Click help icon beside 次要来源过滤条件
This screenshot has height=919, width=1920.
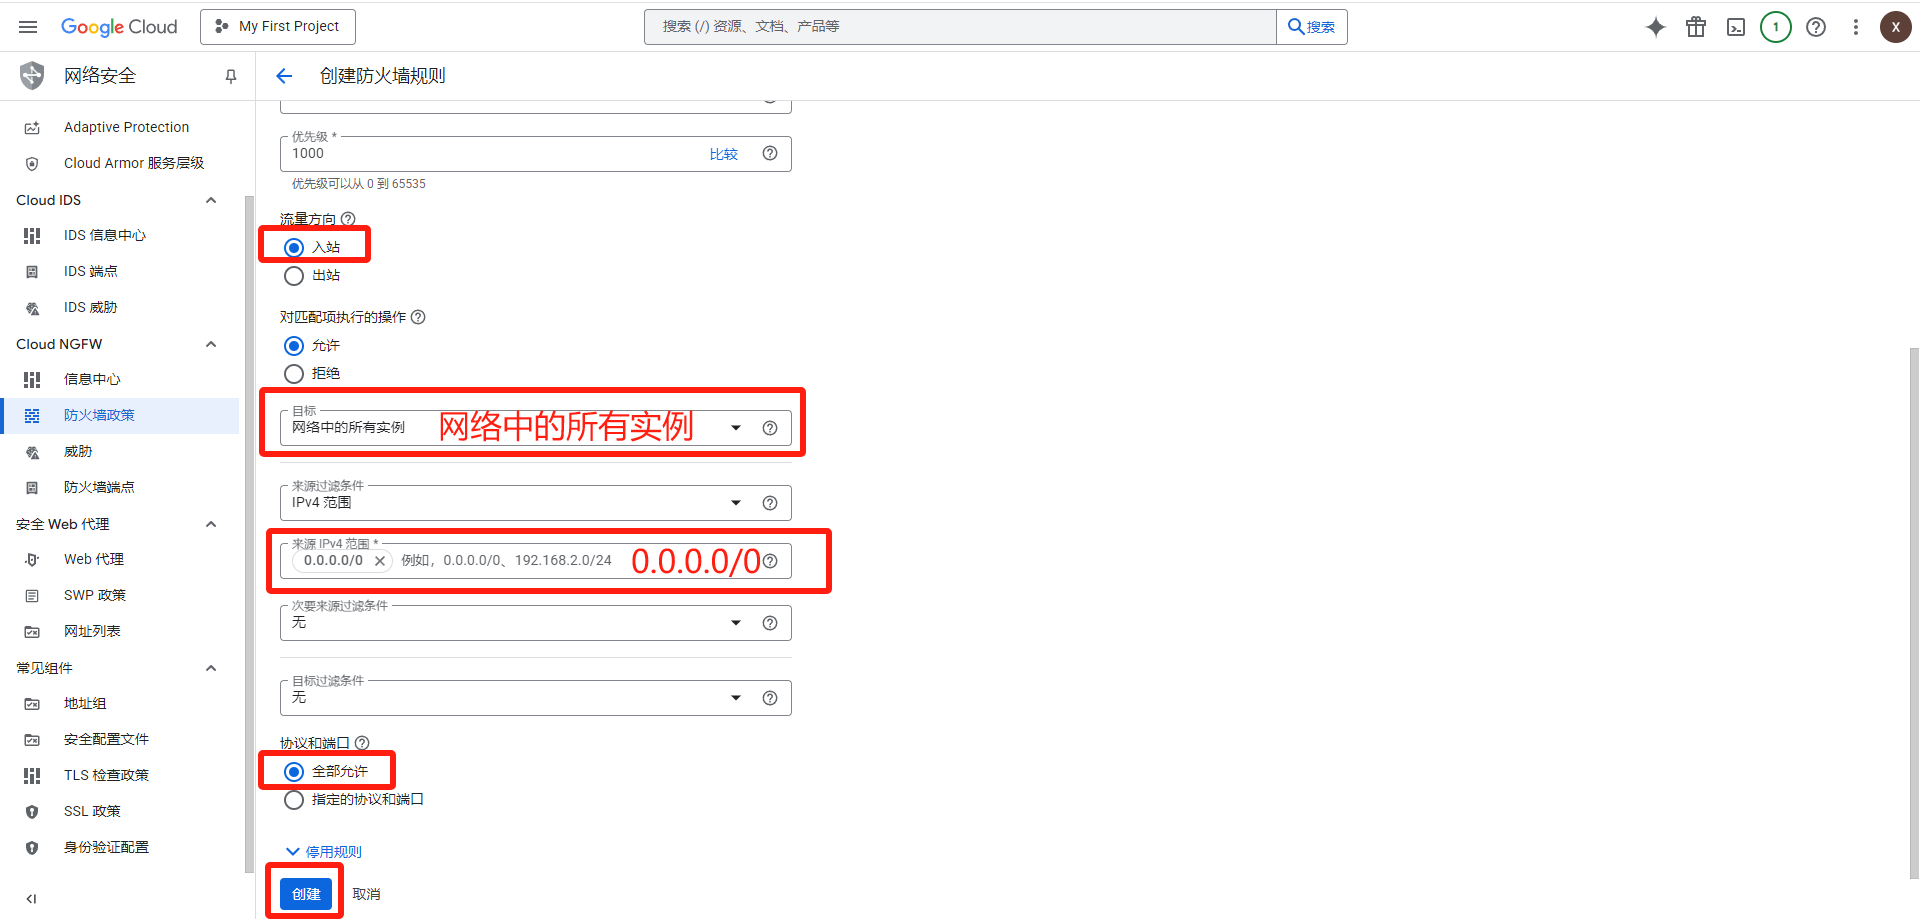770,623
